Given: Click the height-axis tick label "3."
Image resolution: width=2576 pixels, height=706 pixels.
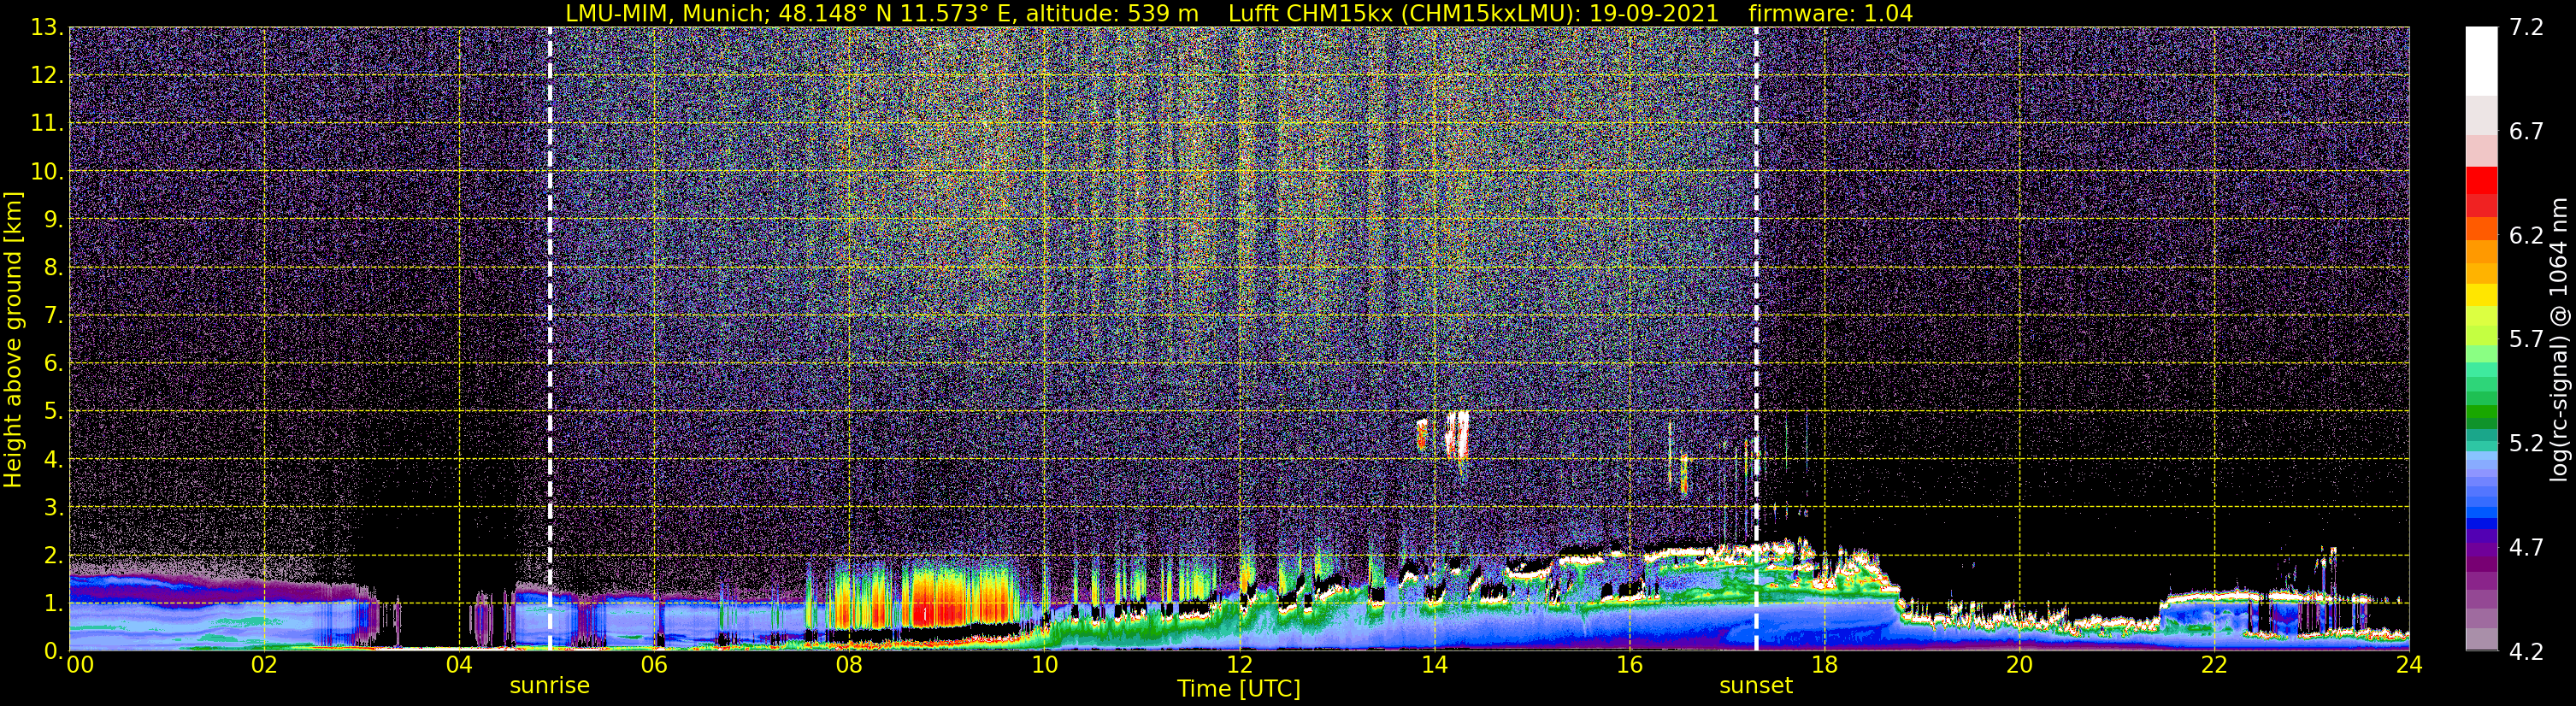Looking at the screenshot, I should pyautogui.click(x=53, y=508).
